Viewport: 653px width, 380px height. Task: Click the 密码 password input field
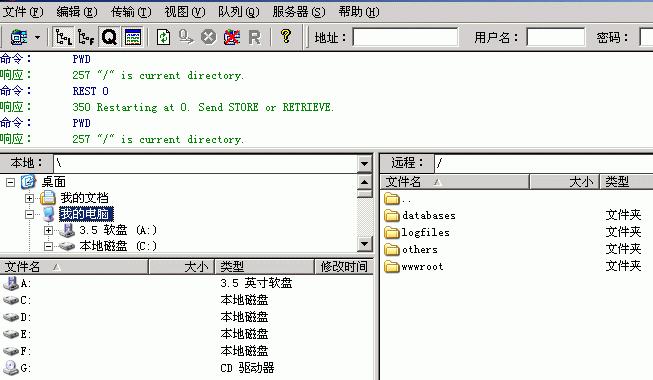646,37
